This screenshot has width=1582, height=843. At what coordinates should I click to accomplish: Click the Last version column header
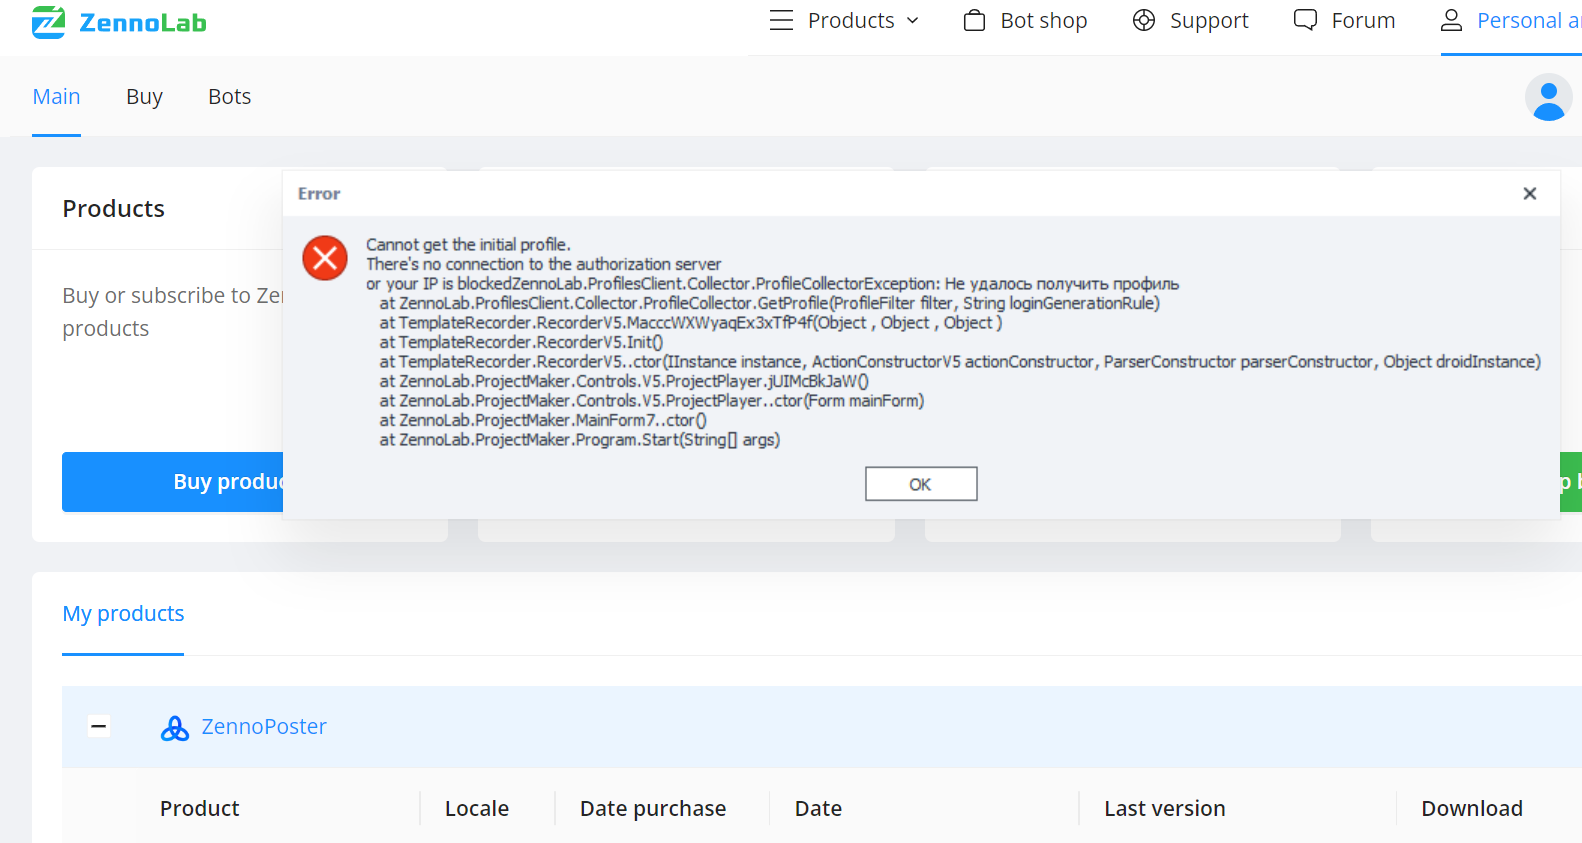tap(1164, 808)
